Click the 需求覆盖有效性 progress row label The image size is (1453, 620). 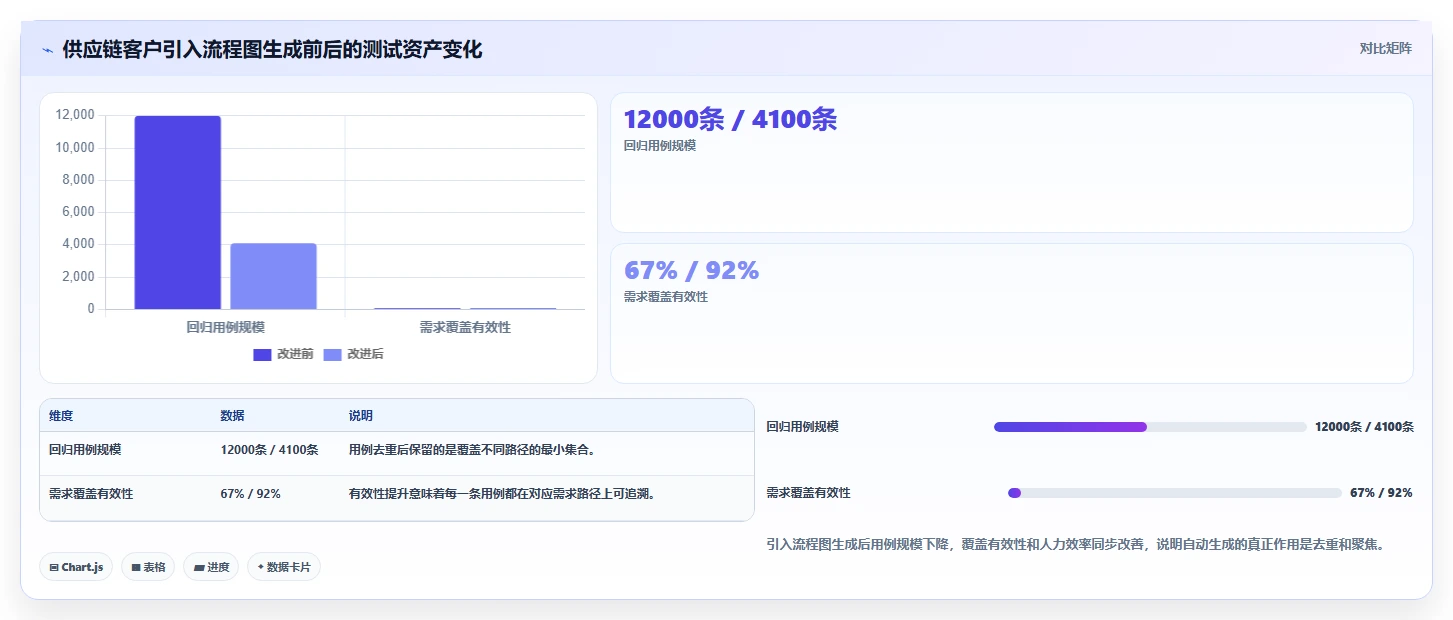tap(808, 493)
